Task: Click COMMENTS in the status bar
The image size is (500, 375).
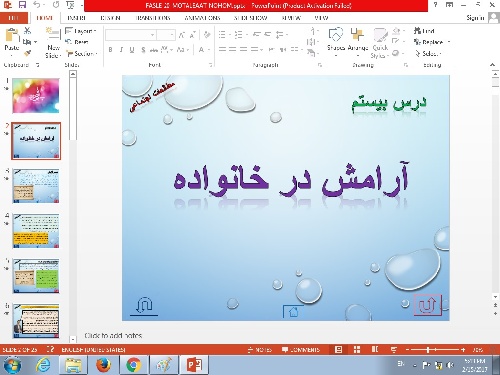Action: [301, 350]
